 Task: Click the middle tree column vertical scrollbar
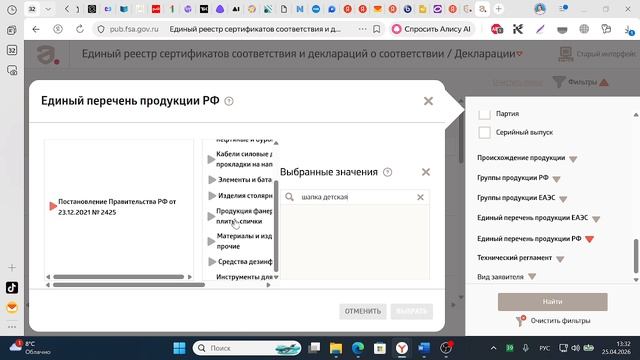point(276,226)
